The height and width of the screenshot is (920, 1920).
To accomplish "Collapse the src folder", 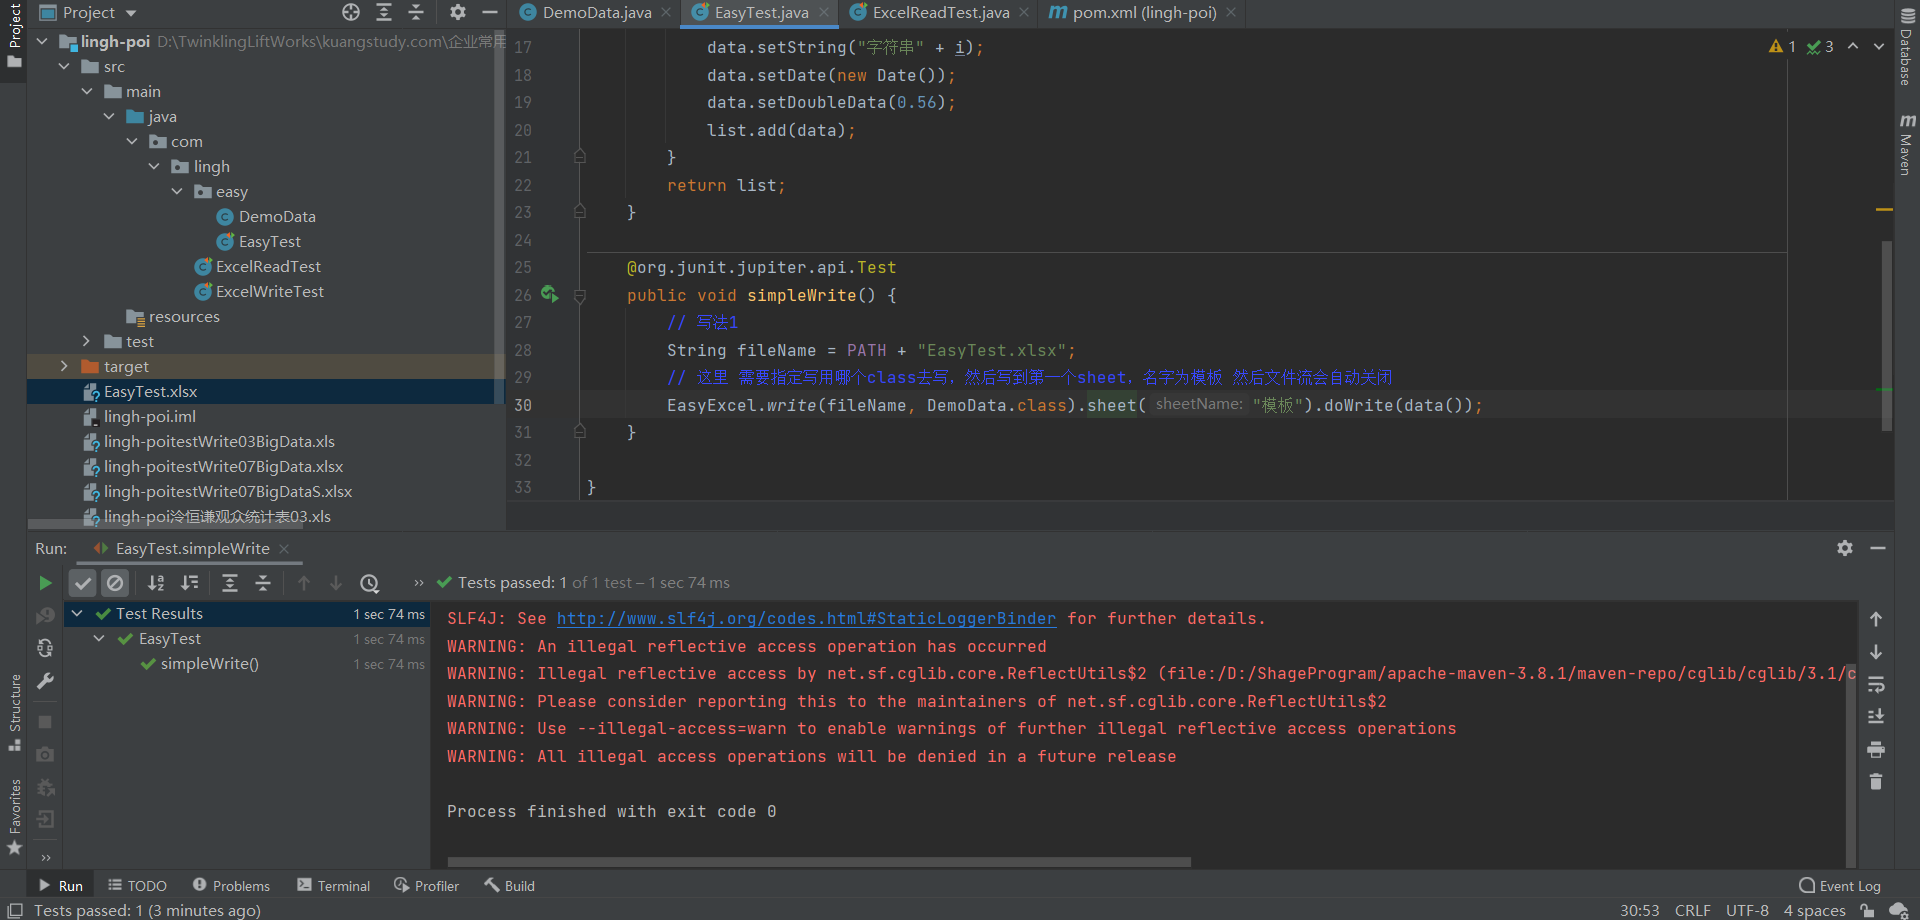I will click(64, 66).
